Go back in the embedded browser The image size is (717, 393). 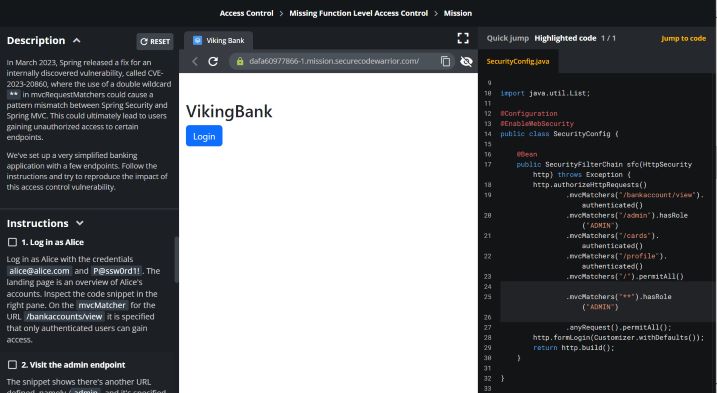pos(195,61)
